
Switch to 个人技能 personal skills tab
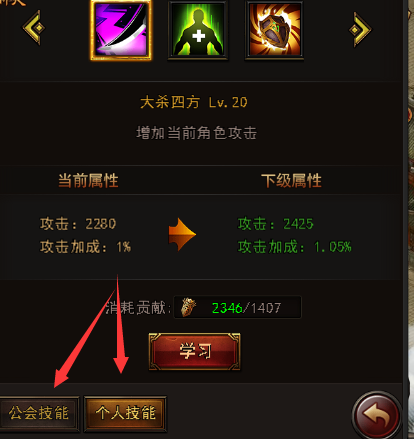[125, 413]
